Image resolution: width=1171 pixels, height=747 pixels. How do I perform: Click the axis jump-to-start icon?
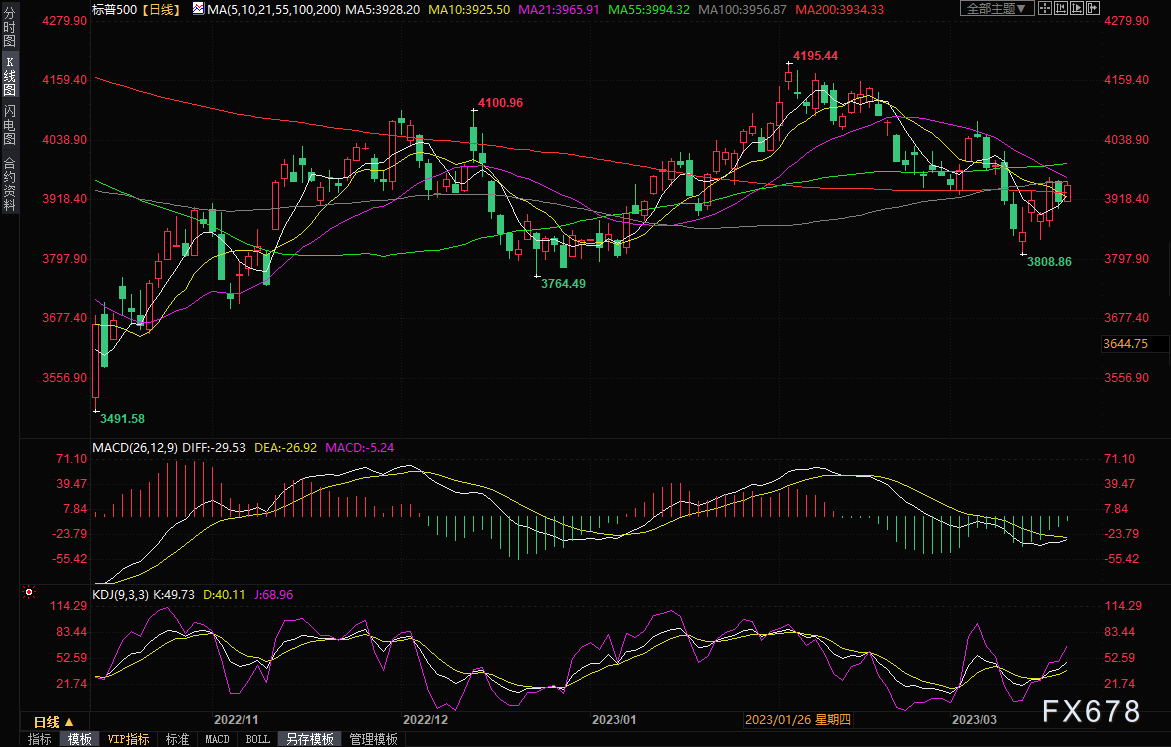1061,8
